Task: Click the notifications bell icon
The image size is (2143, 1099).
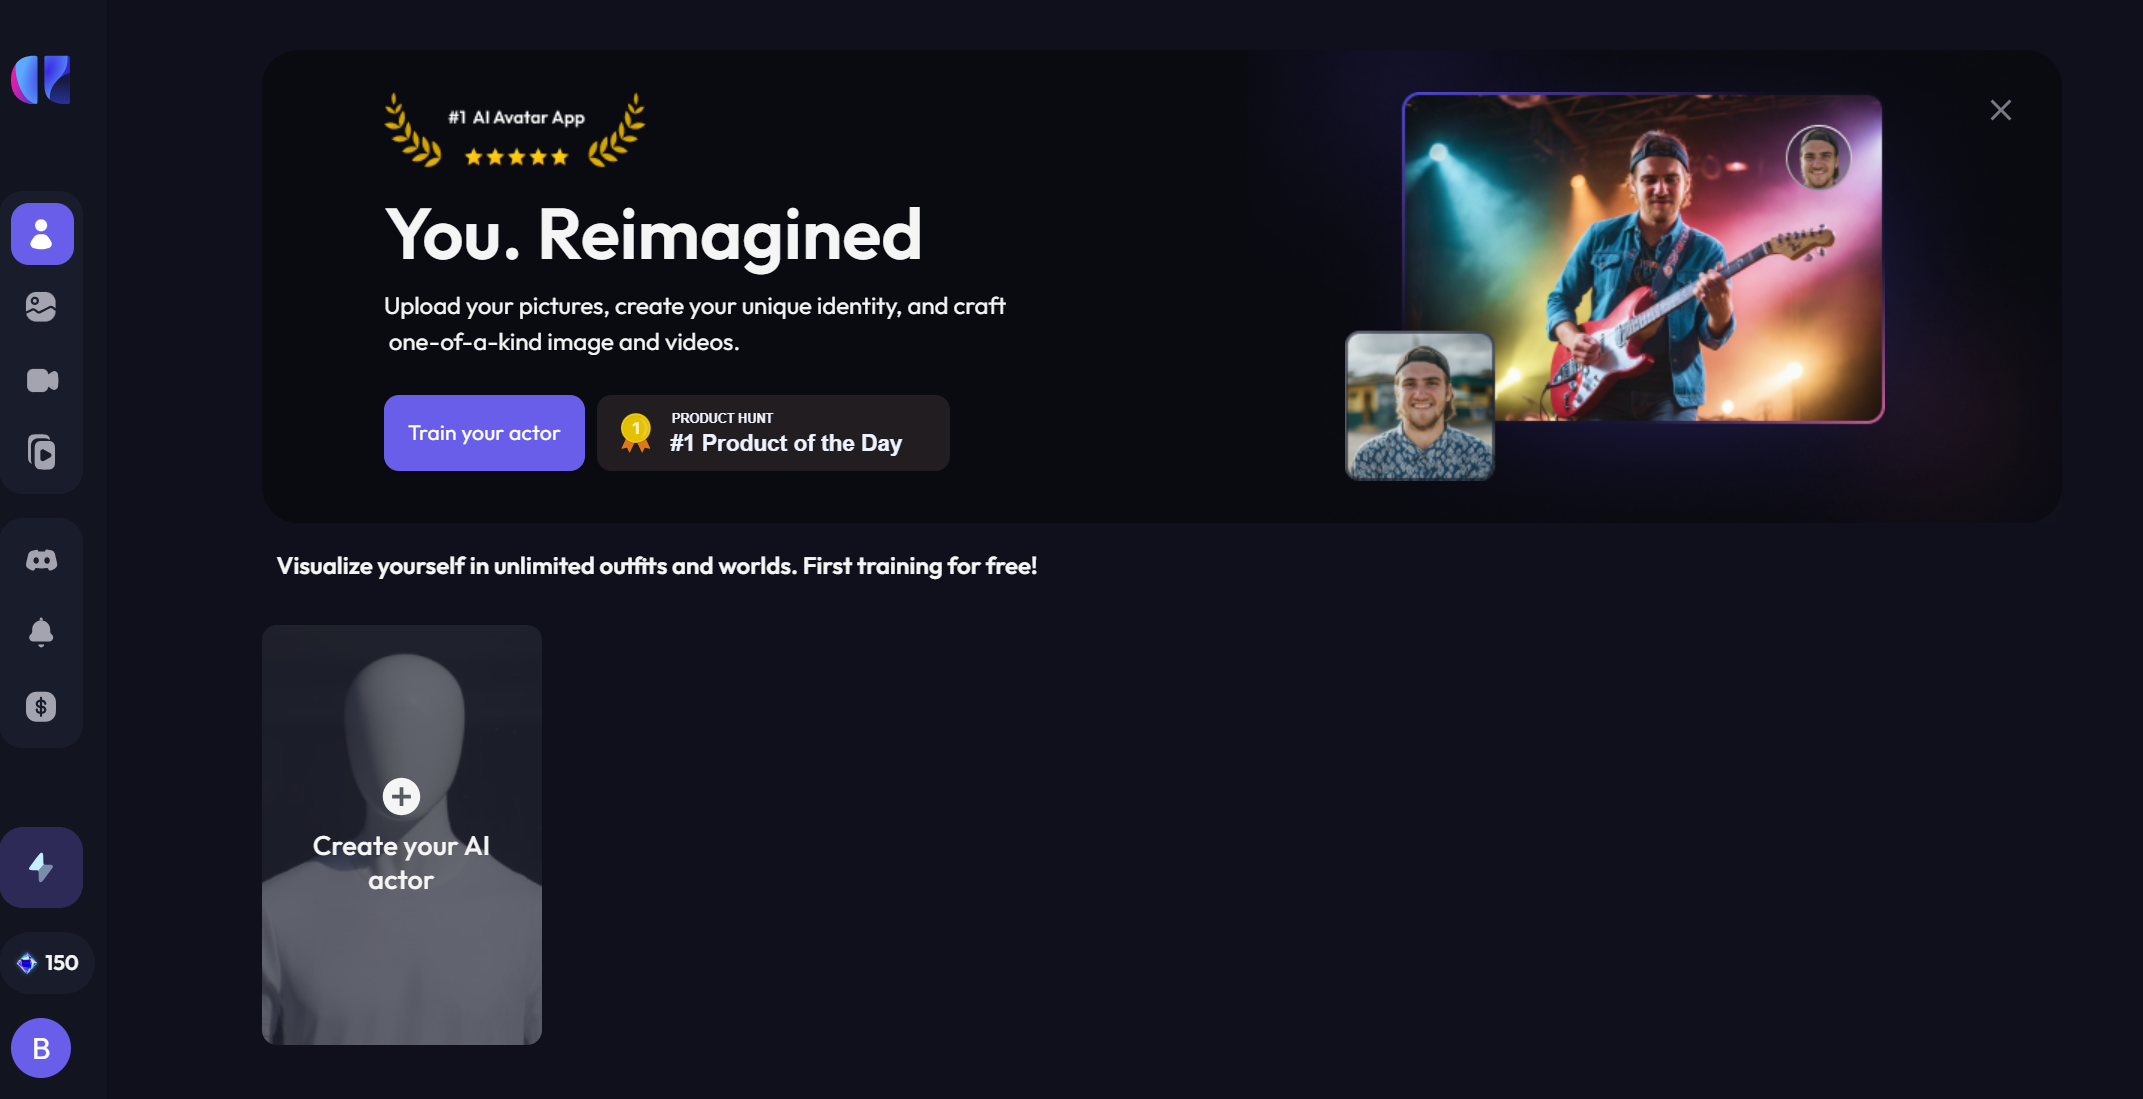Action: (41, 632)
